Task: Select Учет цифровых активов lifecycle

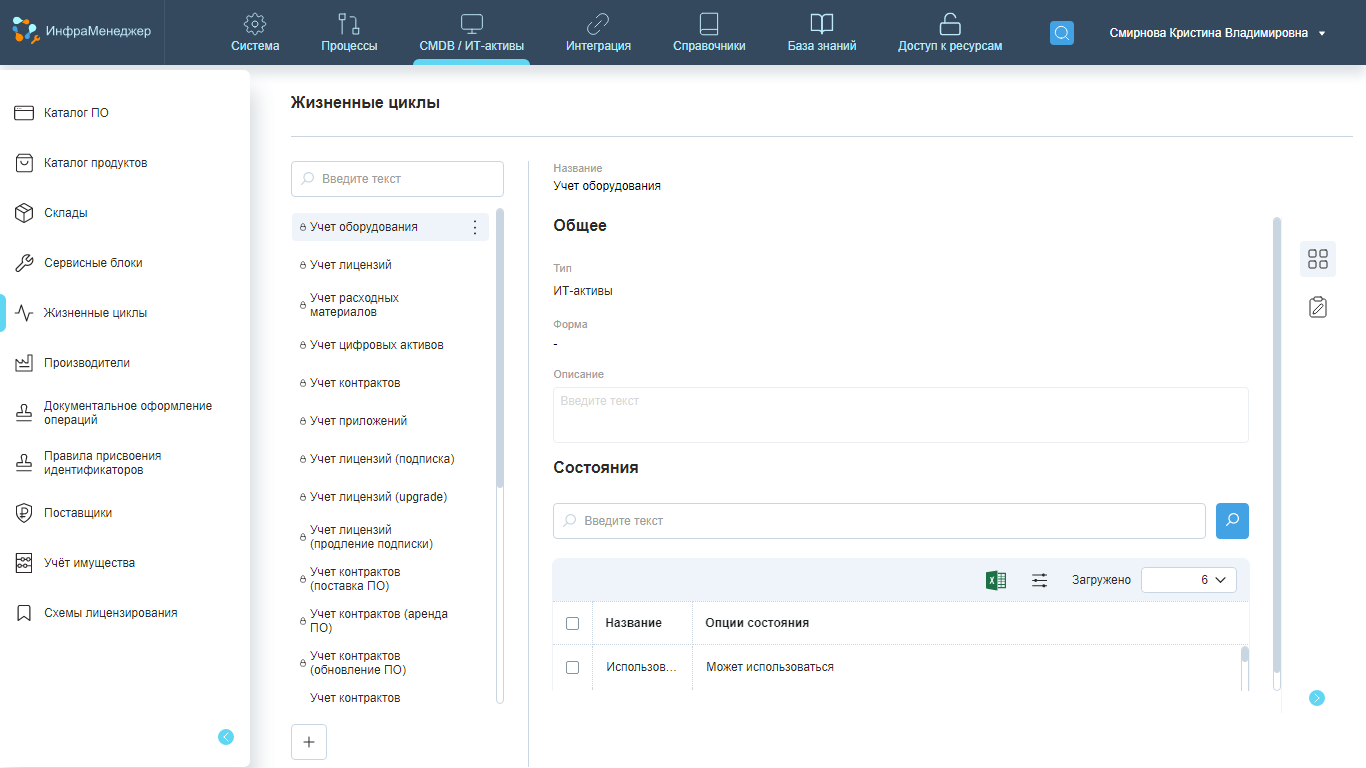Action: [377, 345]
